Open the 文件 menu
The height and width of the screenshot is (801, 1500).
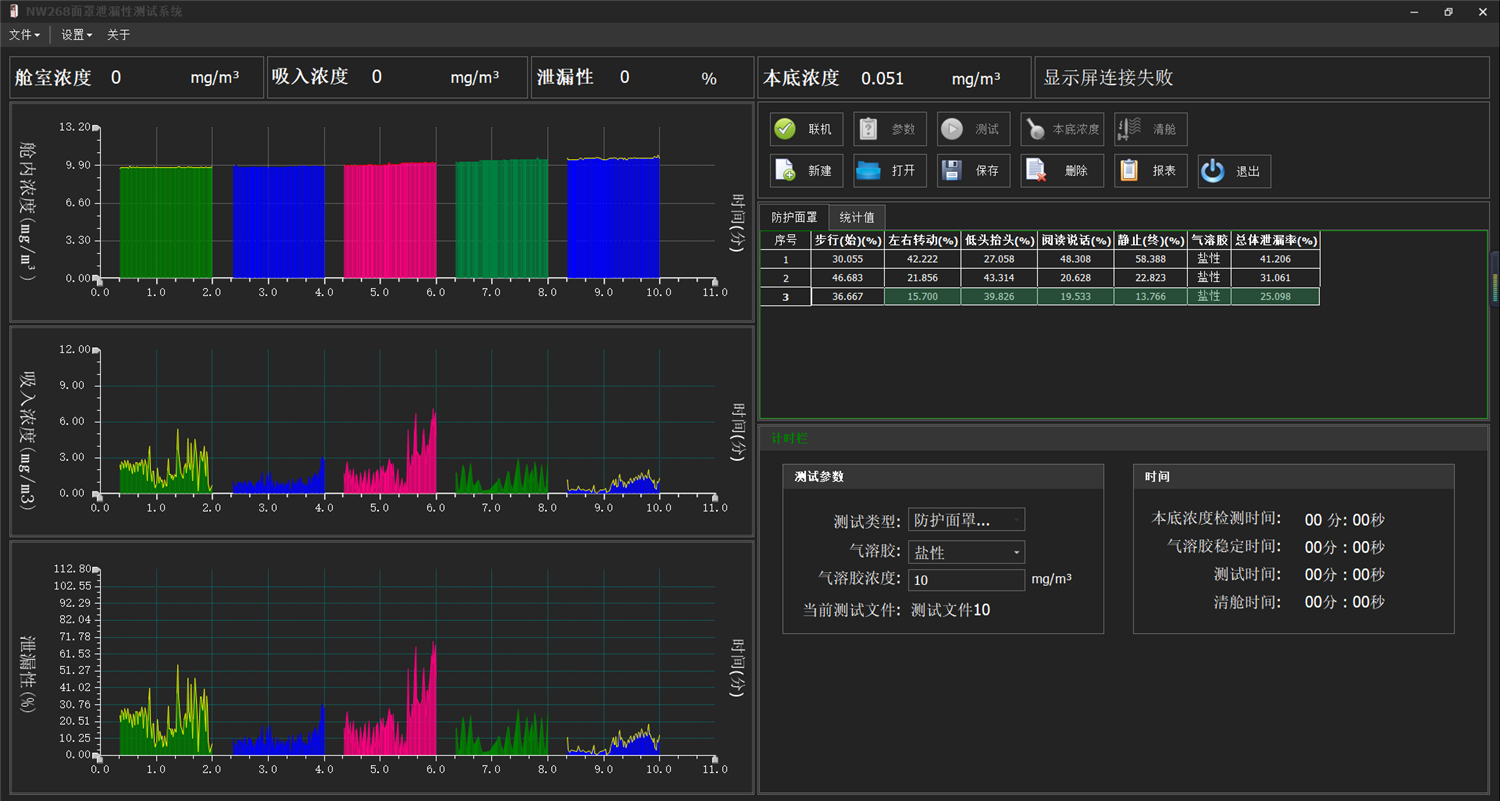(24, 35)
